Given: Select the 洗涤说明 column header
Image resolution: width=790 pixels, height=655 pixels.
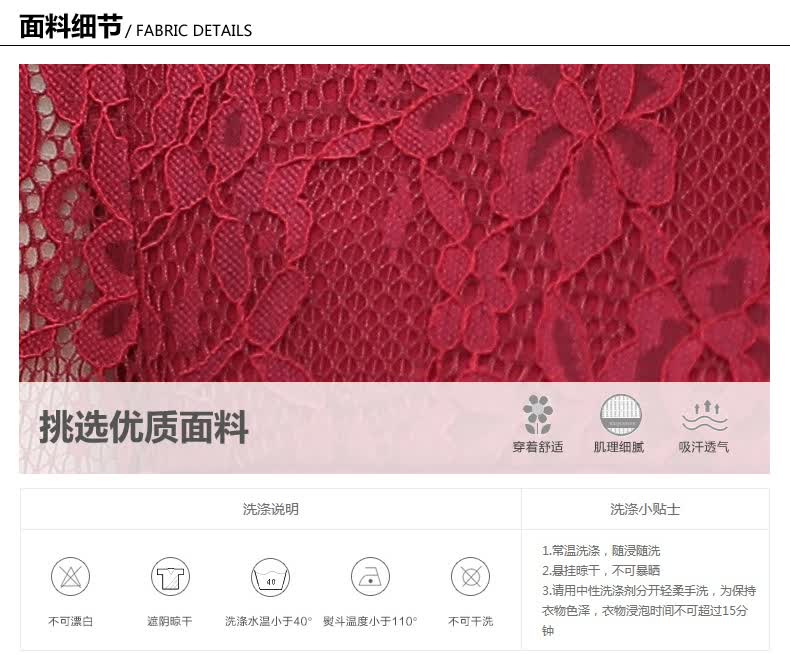Looking at the screenshot, I should pos(271,509).
